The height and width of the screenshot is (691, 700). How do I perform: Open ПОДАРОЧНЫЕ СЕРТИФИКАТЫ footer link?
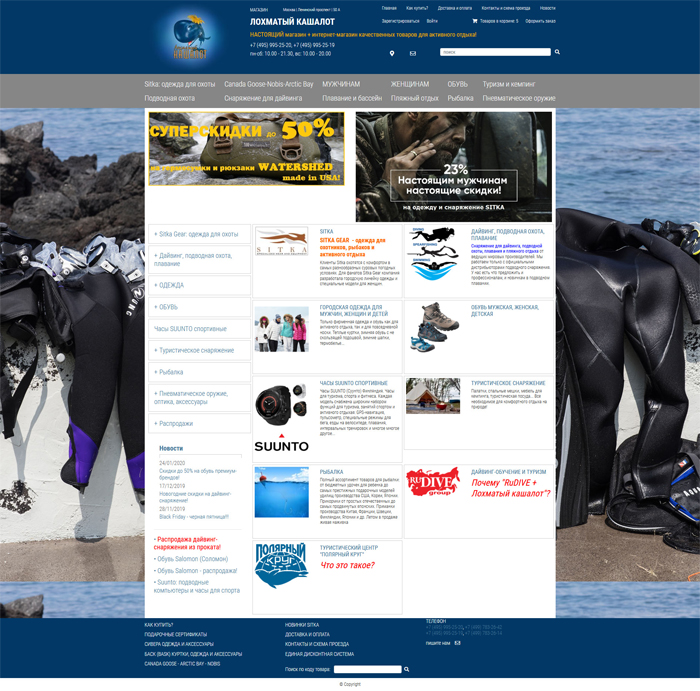click(175, 634)
